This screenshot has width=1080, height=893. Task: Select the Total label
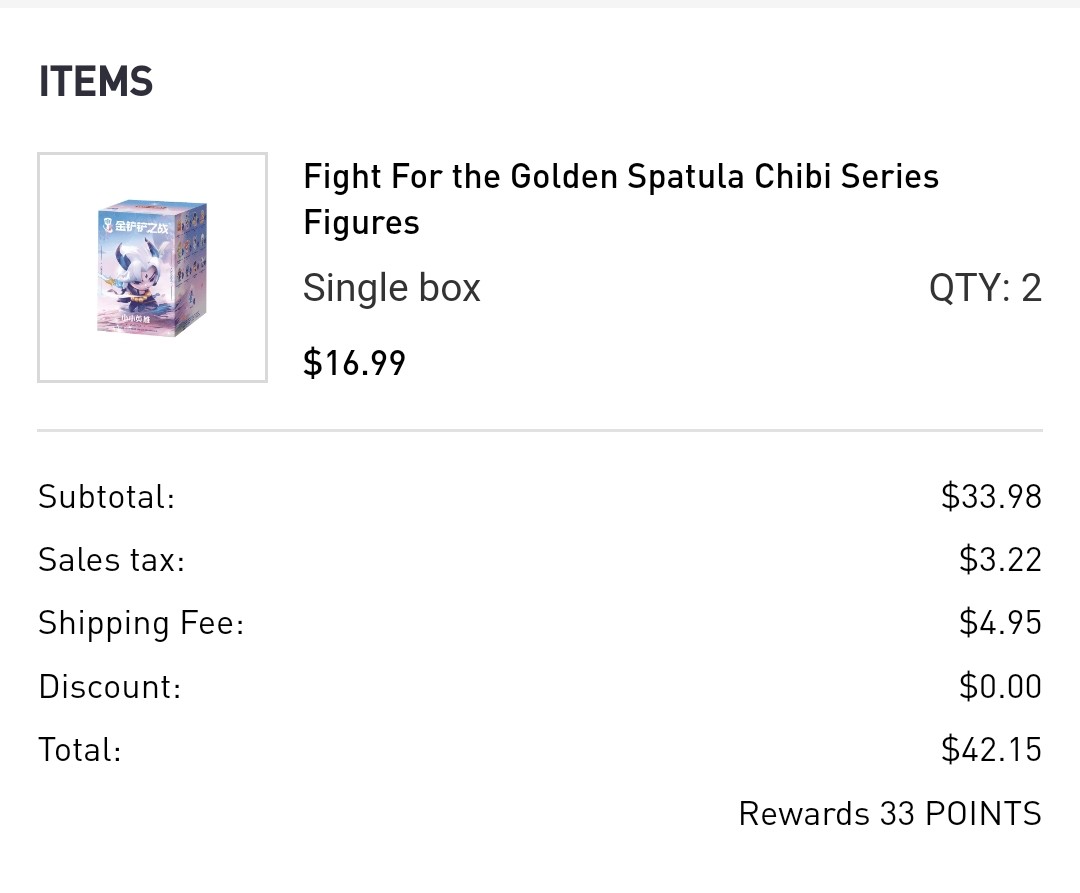(x=80, y=750)
